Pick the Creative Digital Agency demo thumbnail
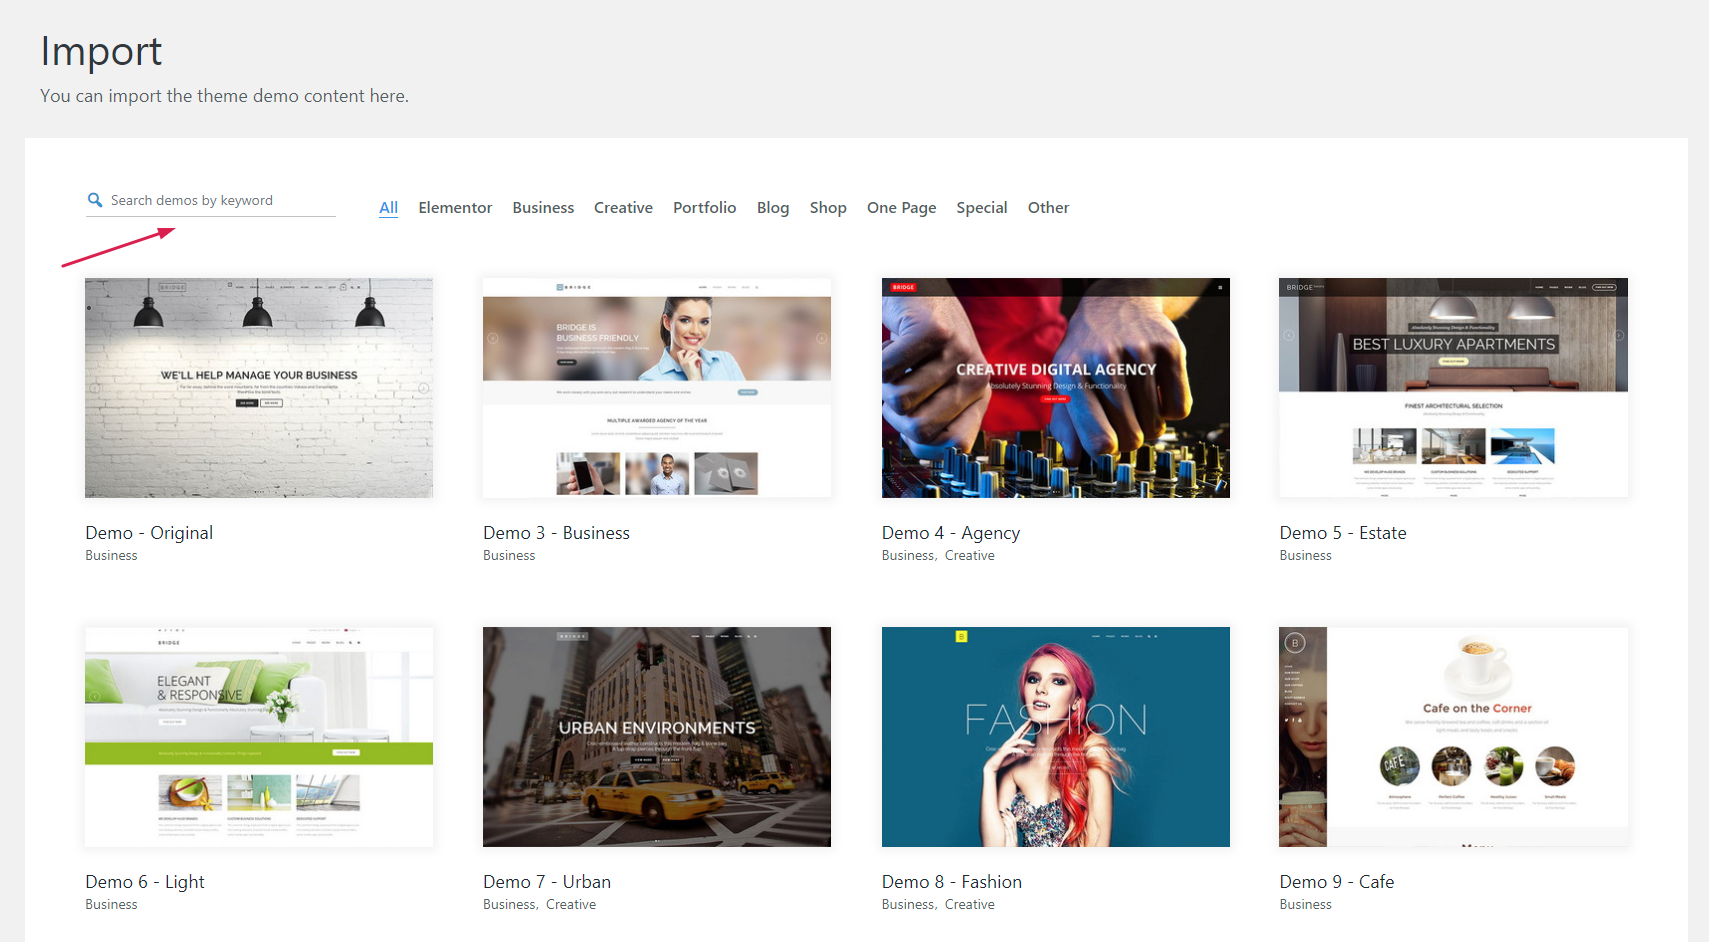The width and height of the screenshot is (1709, 942). [x=1055, y=388]
